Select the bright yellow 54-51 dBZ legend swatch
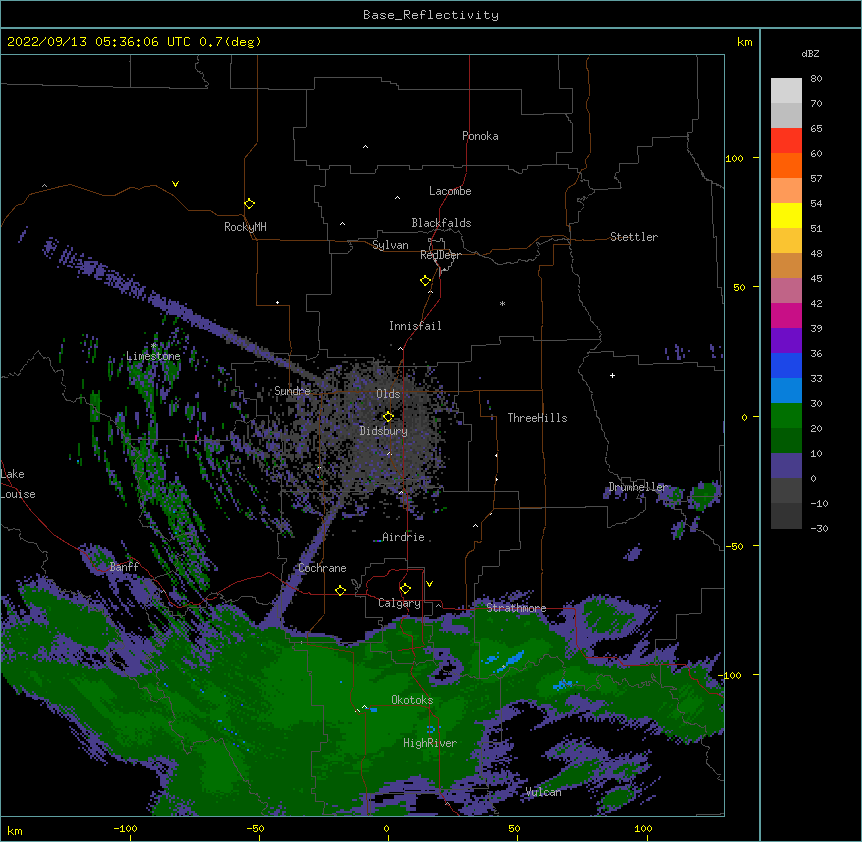This screenshot has width=862, height=842. click(786, 215)
